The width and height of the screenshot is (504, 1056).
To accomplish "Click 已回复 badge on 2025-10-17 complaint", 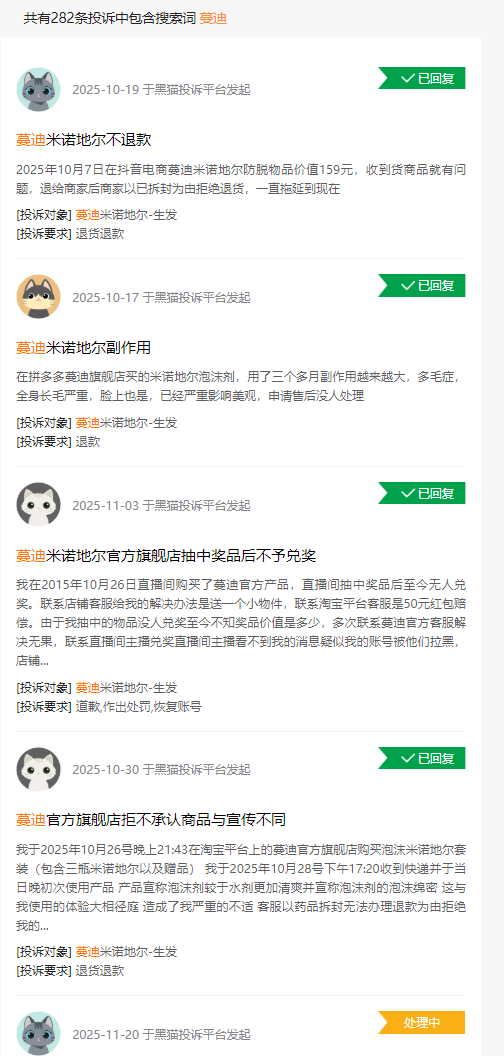I will [x=422, y=286].
